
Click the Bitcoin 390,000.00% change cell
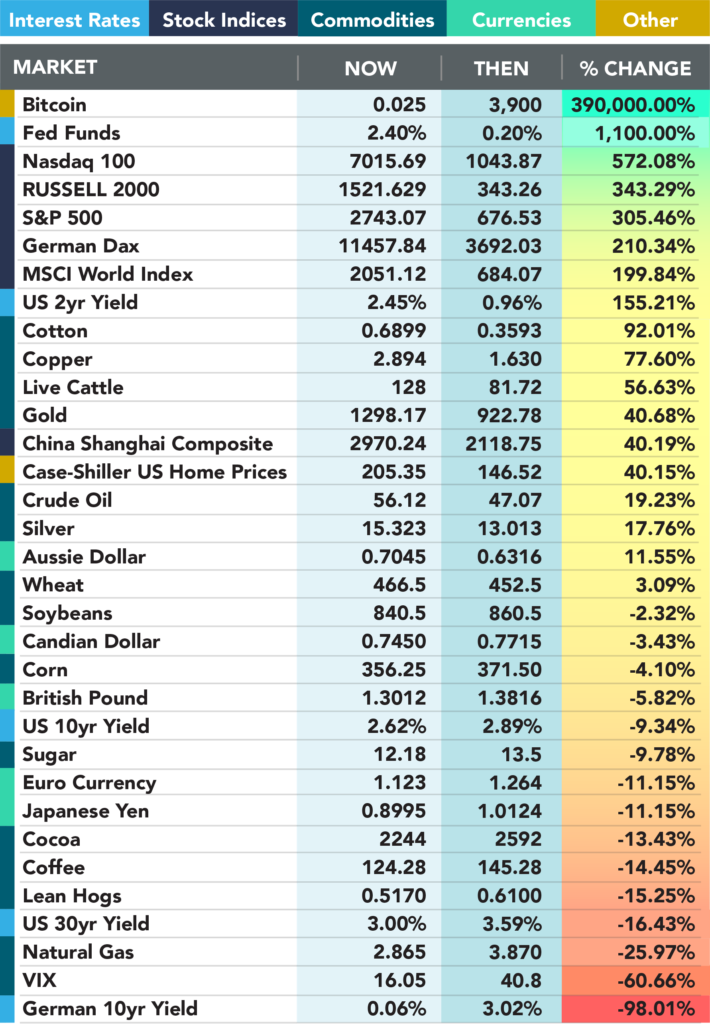636,104
